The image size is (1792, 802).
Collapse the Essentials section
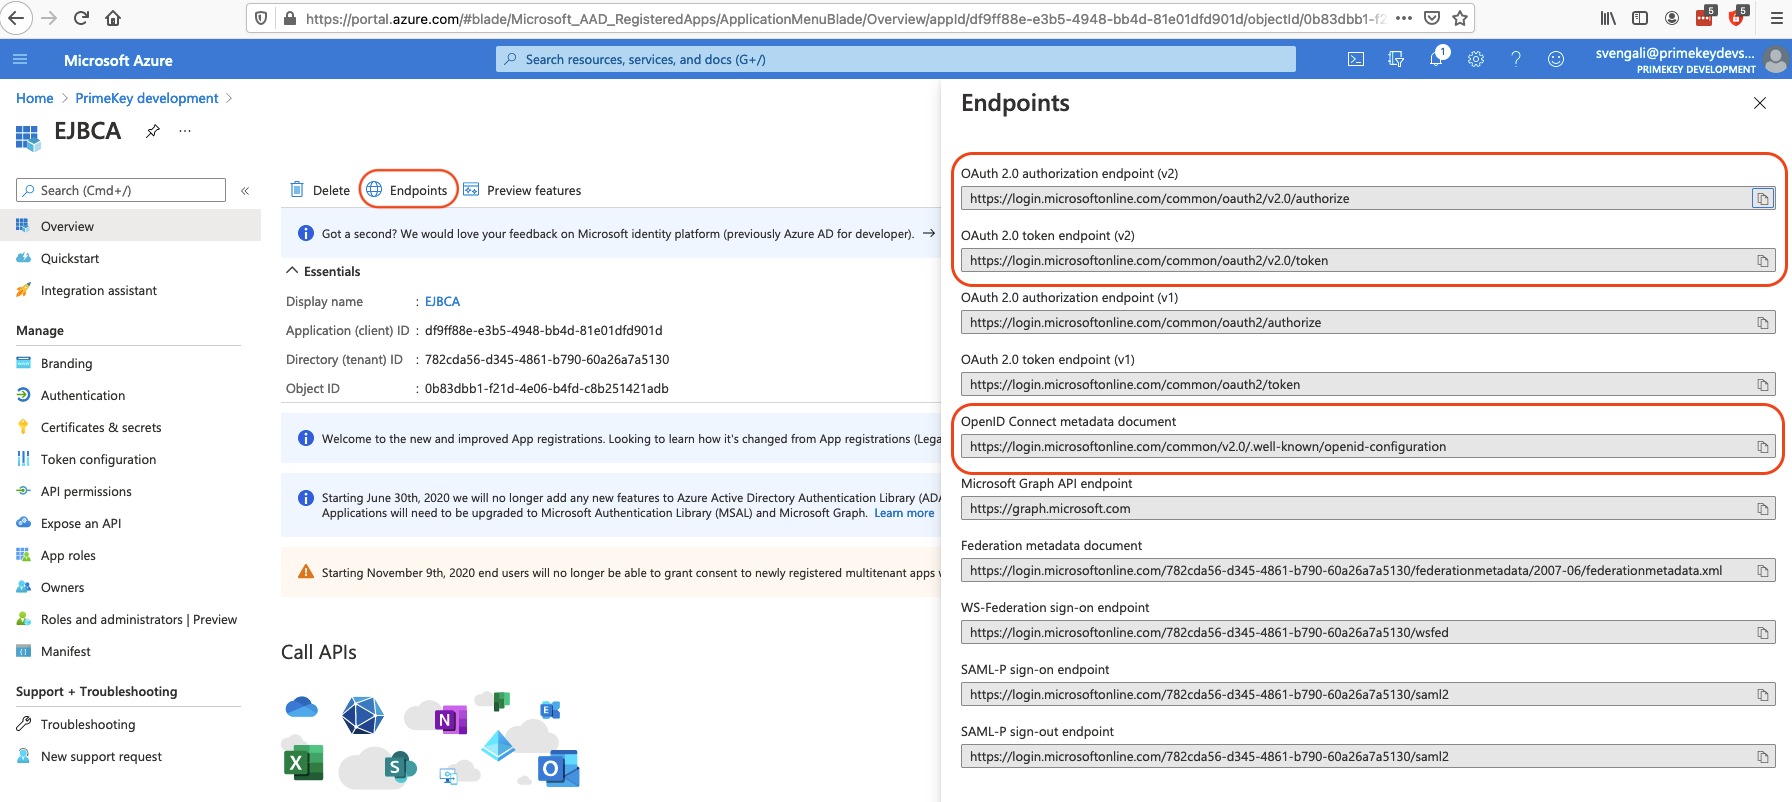293,271
